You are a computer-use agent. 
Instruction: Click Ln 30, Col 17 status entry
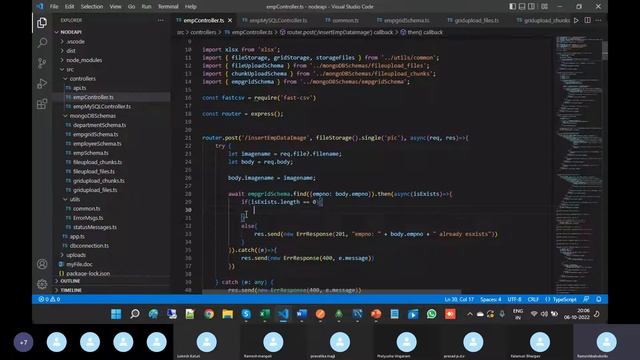[x=459, y=299]
